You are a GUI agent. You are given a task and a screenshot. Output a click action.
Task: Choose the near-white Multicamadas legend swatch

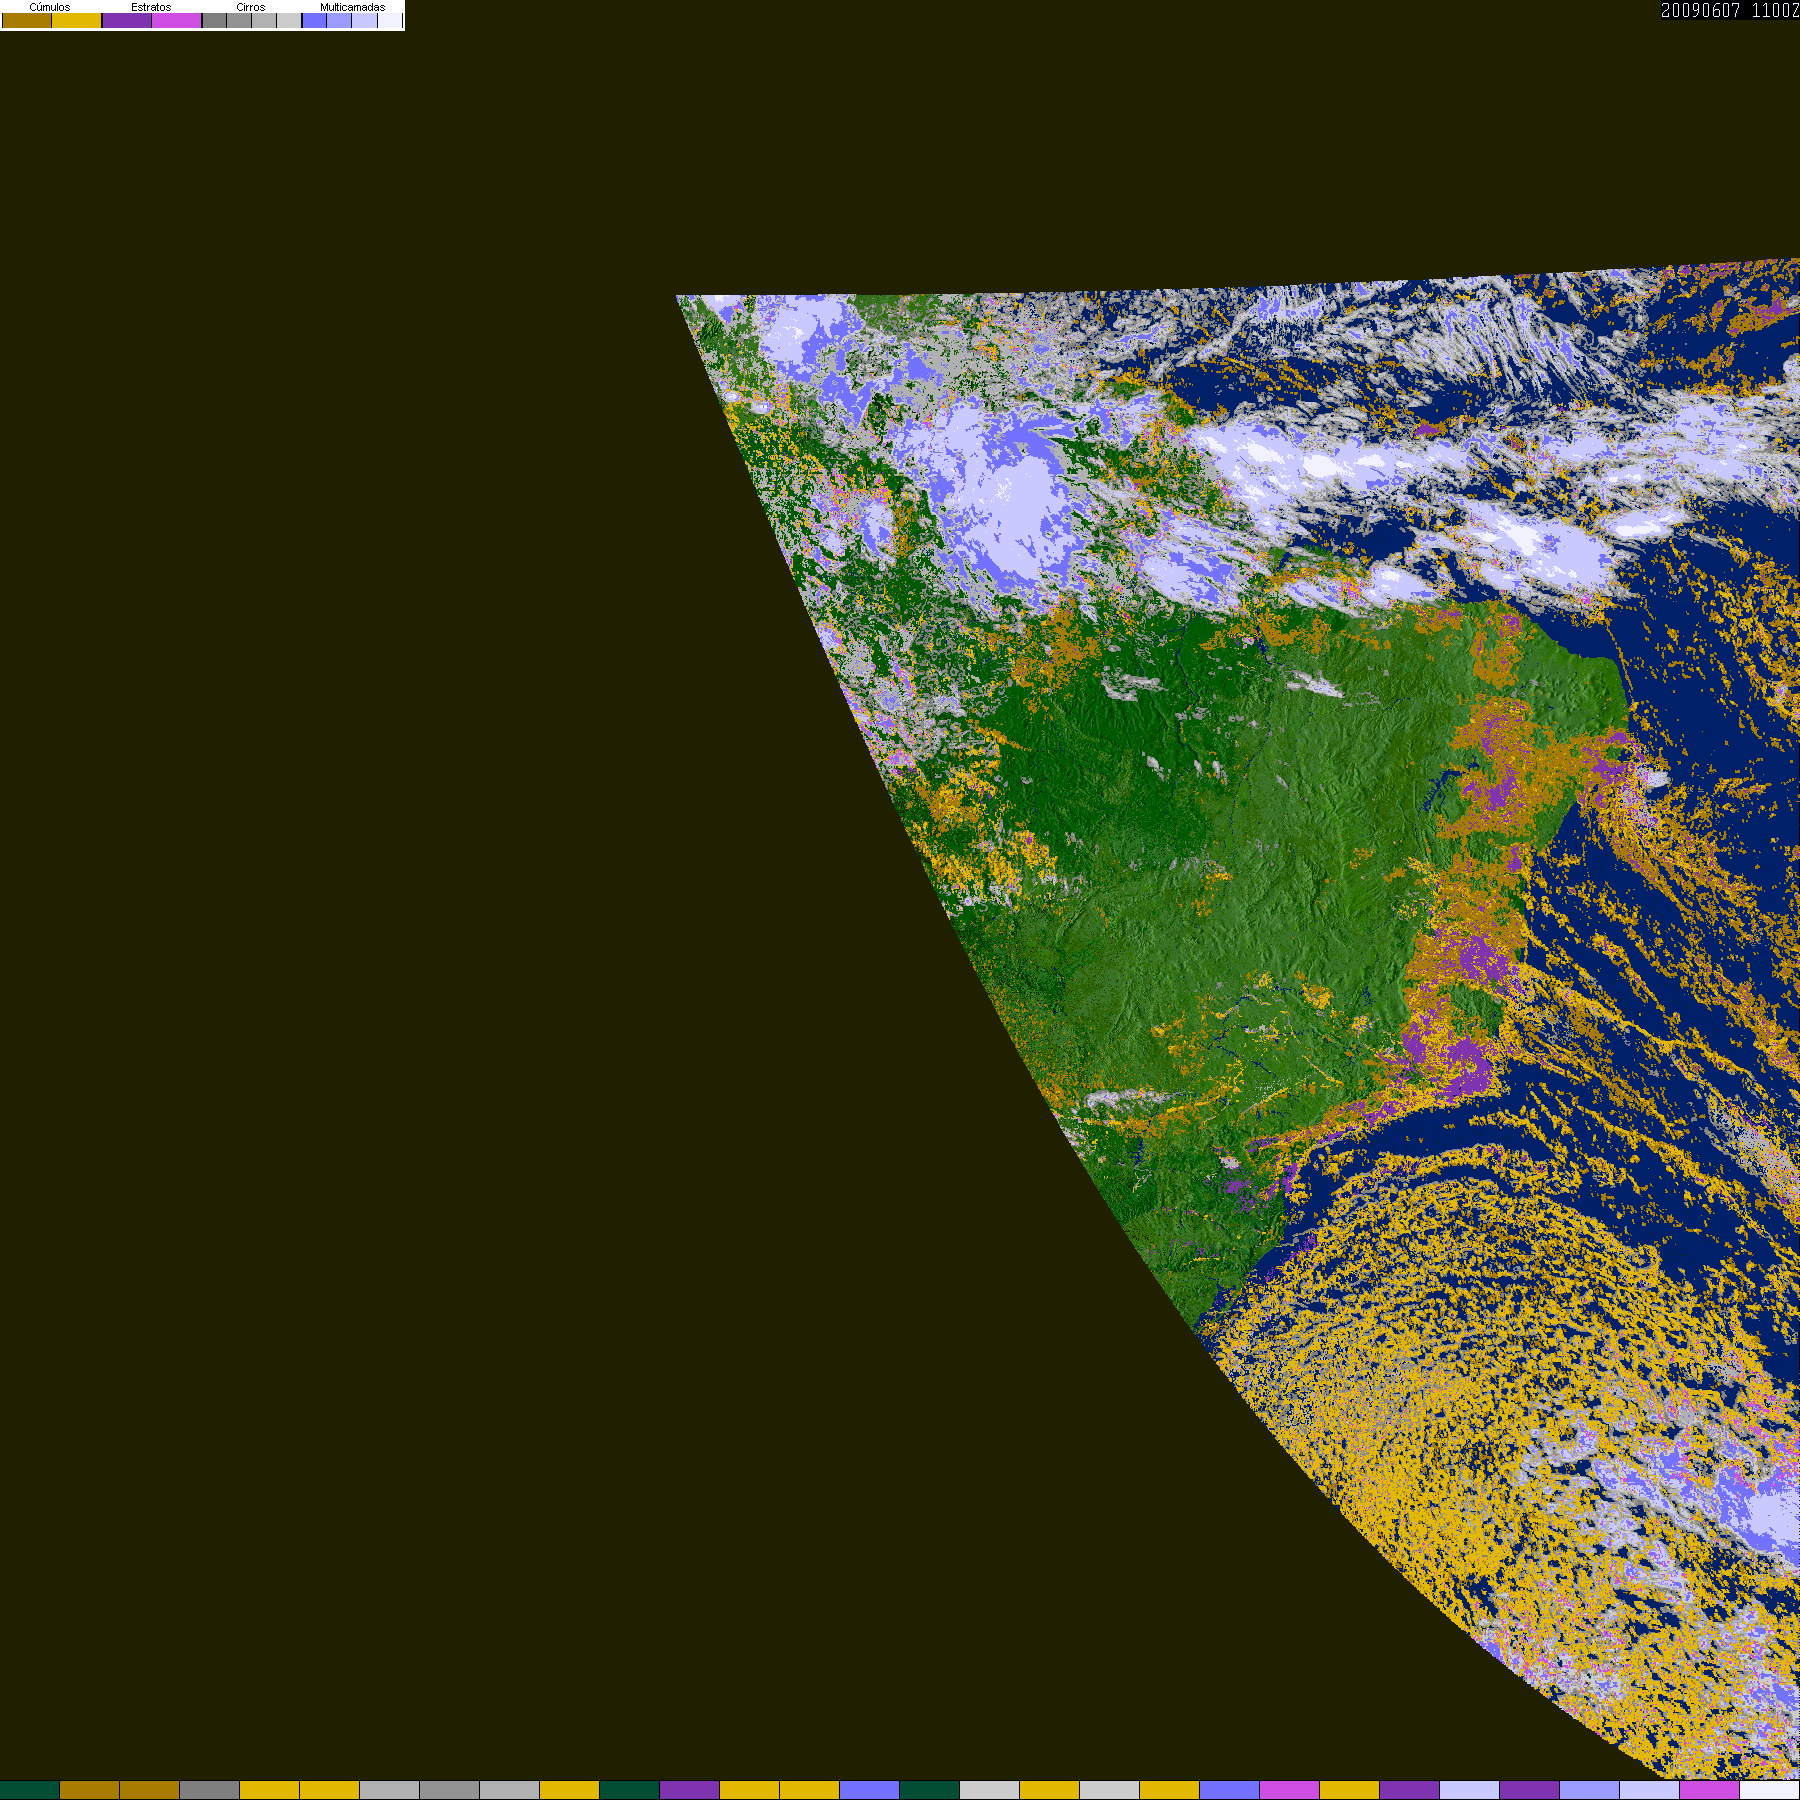point(390,20)
